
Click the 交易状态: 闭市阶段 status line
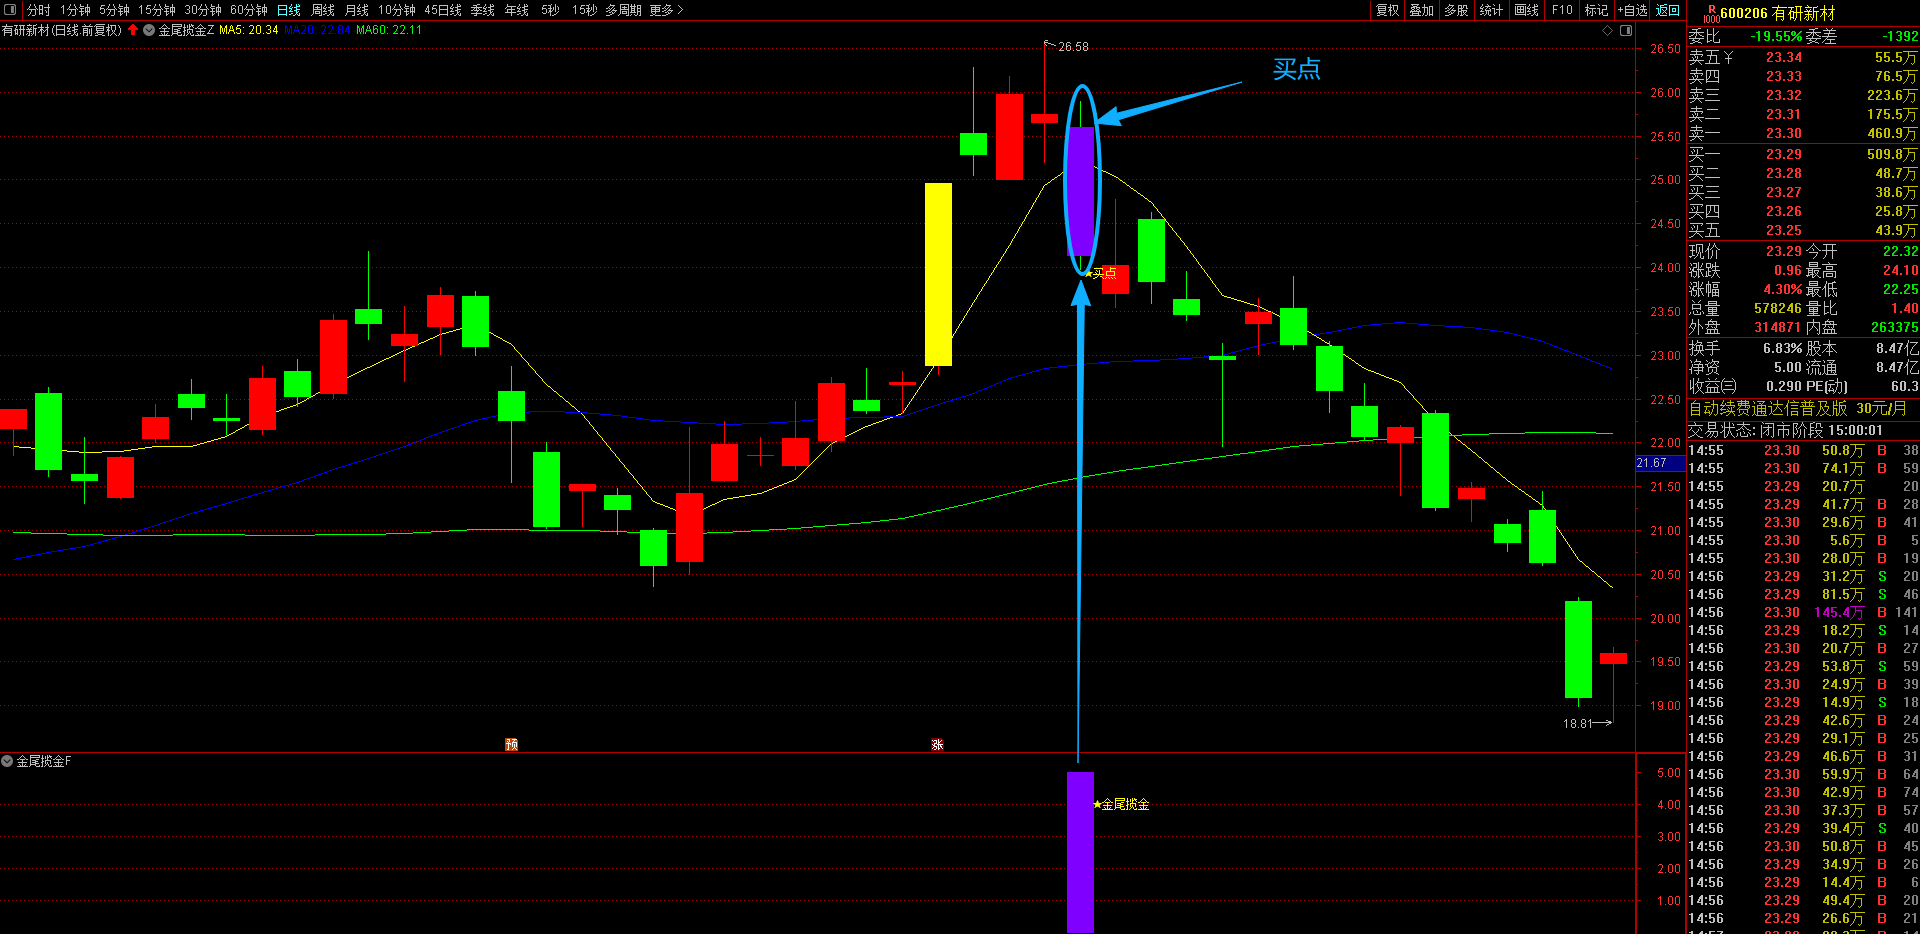1785,430
